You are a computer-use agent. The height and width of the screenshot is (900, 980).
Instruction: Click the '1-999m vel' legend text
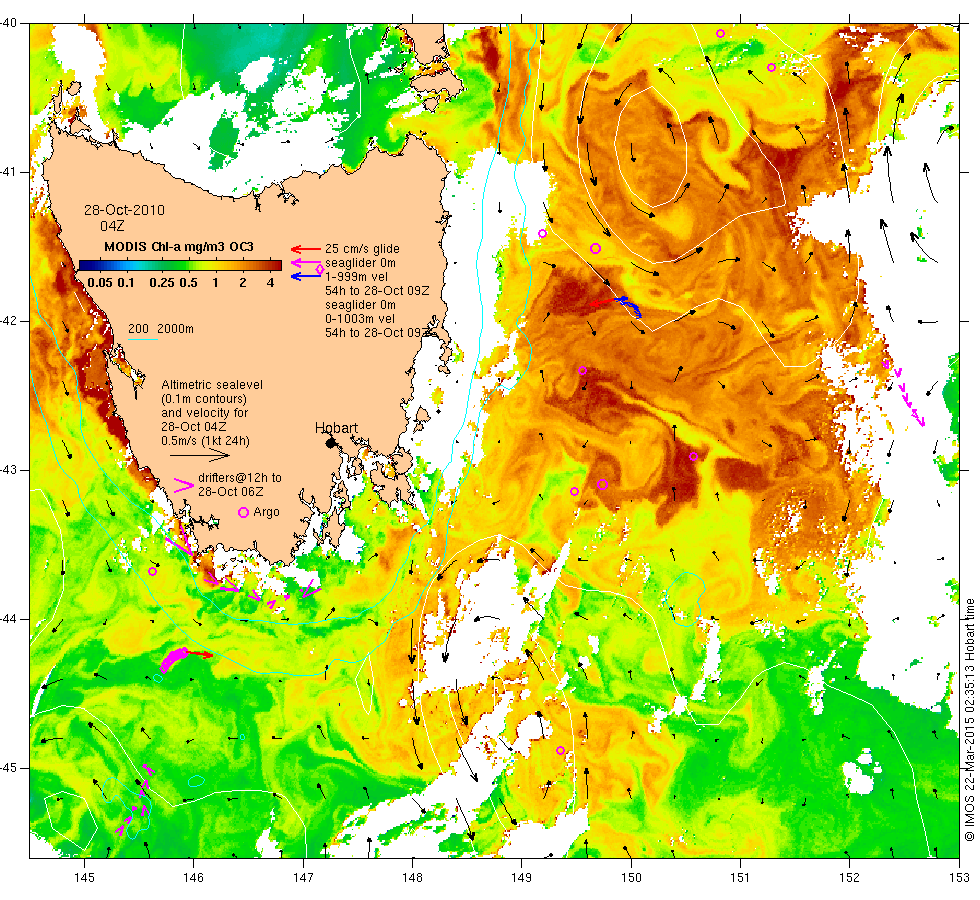356,276
